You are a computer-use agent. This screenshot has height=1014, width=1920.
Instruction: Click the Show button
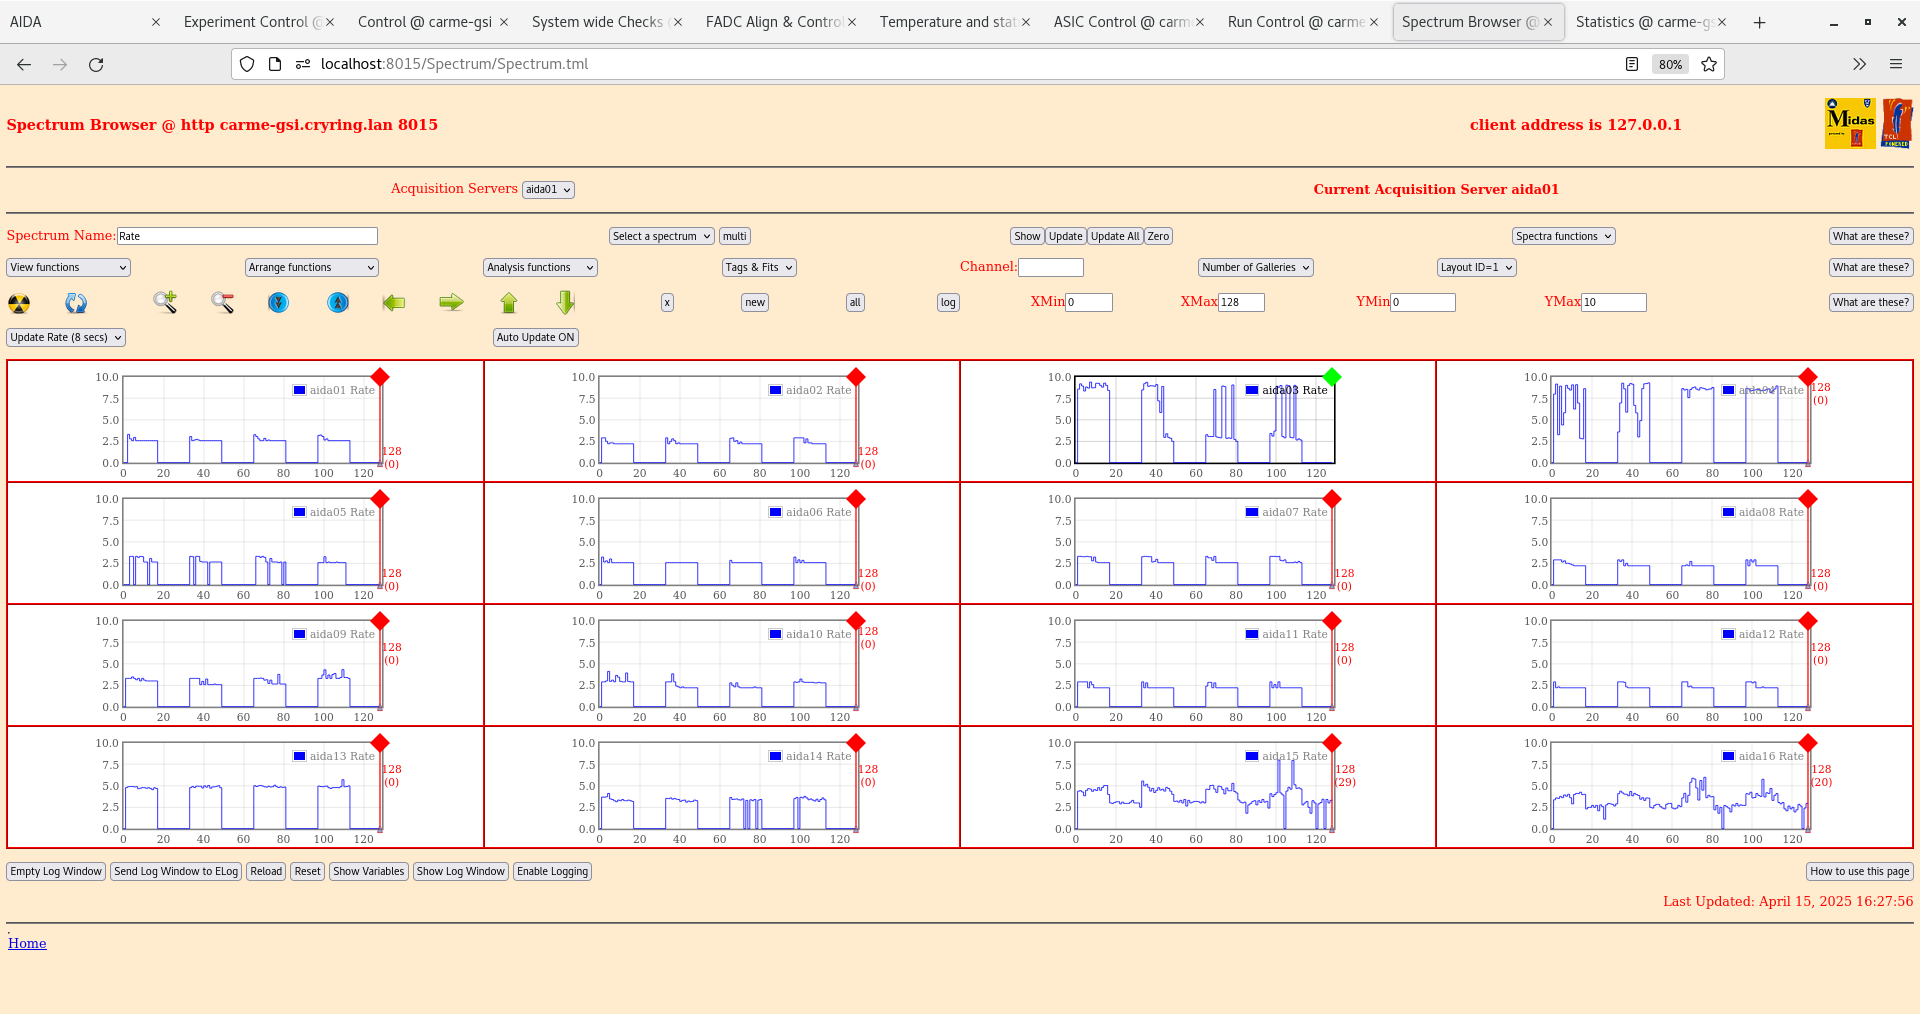(1027, 236)
